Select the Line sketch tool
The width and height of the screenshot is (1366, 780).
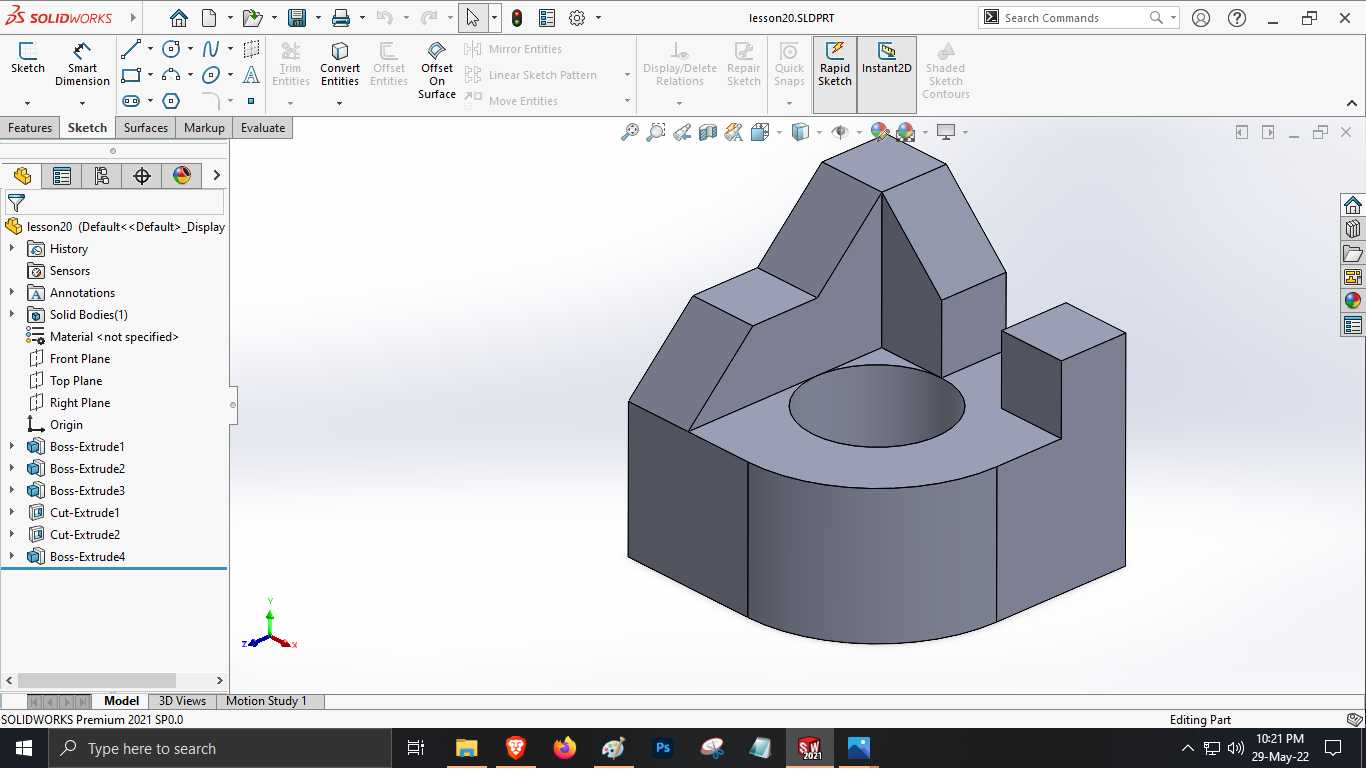coord(131,49)
